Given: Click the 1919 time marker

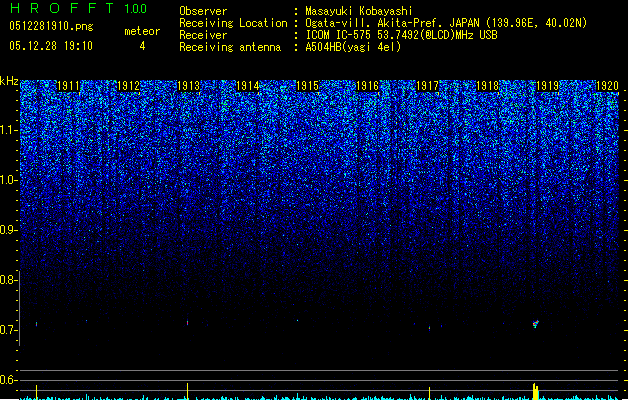Looking at the screenshot, I should 548,86.
